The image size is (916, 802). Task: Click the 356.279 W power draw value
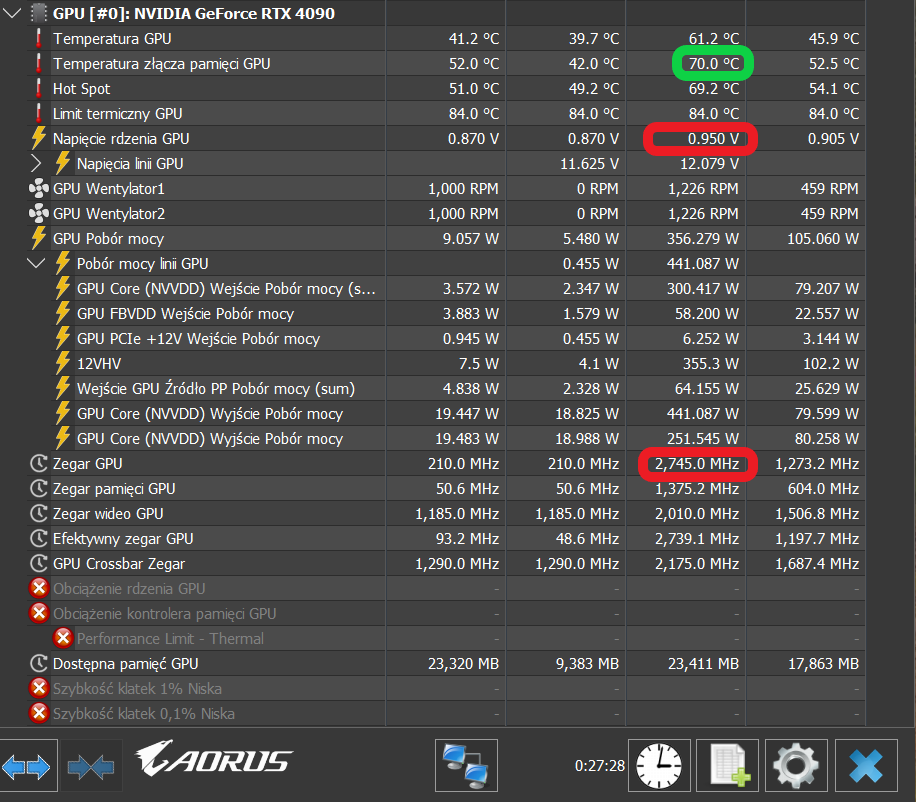[x=703, y=239]
